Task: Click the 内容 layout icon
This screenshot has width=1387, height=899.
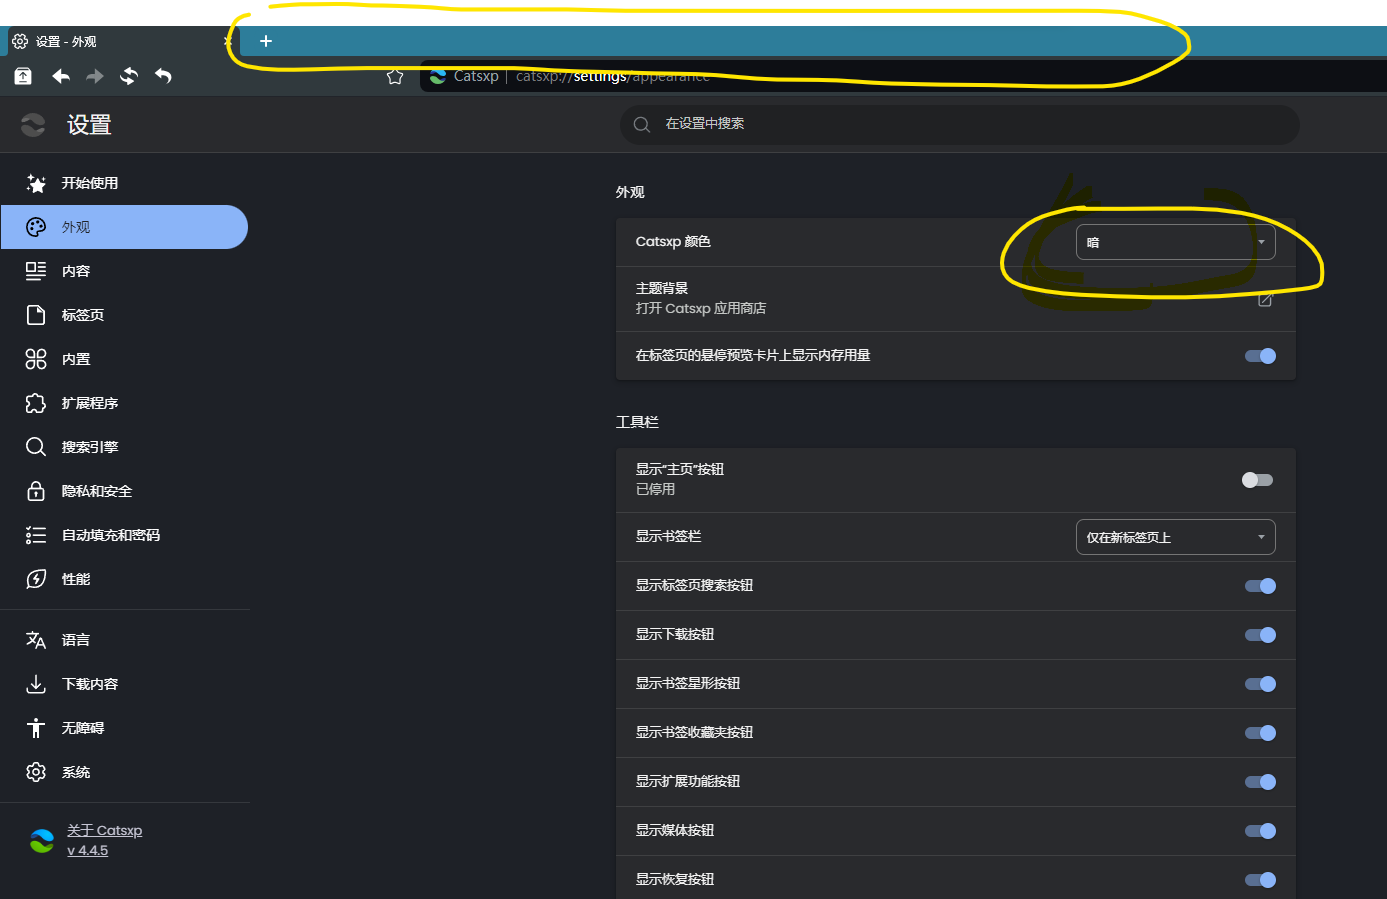Action: click(x=36, y=271)
